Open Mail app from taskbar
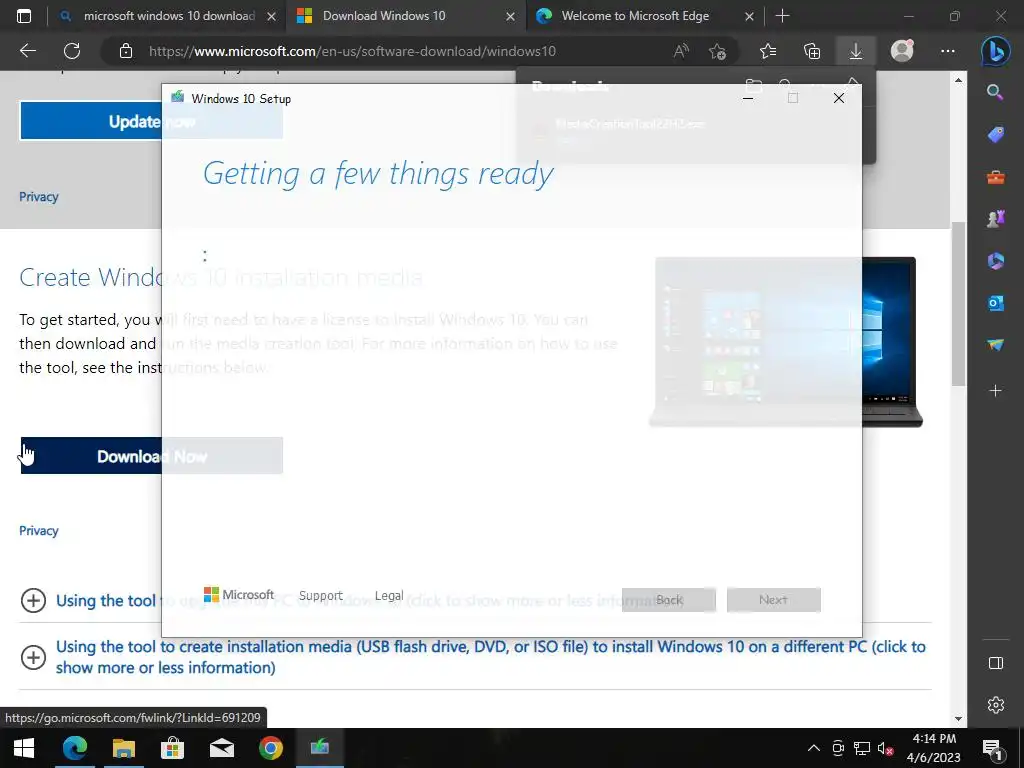1024x768 pixels. tap(221, 748)
